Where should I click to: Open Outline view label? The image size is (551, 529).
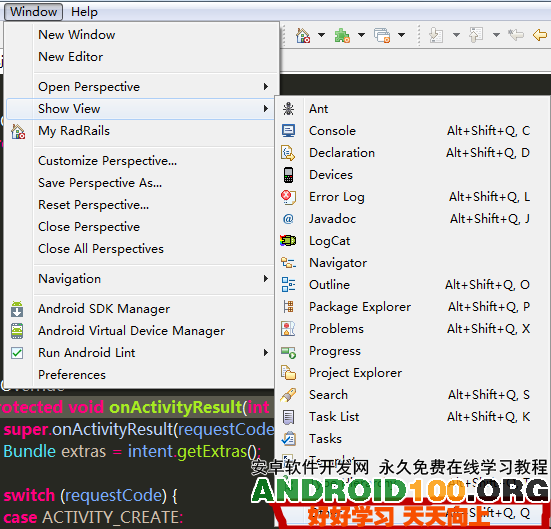[x=329, y=285]
